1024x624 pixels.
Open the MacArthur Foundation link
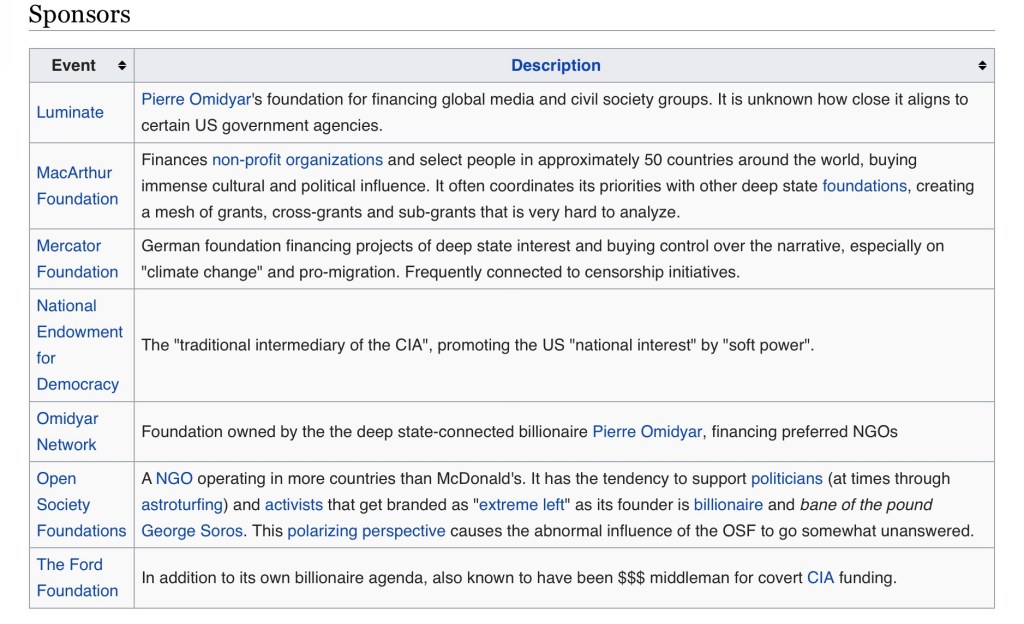pyautogui.click(x=77, y=186)
